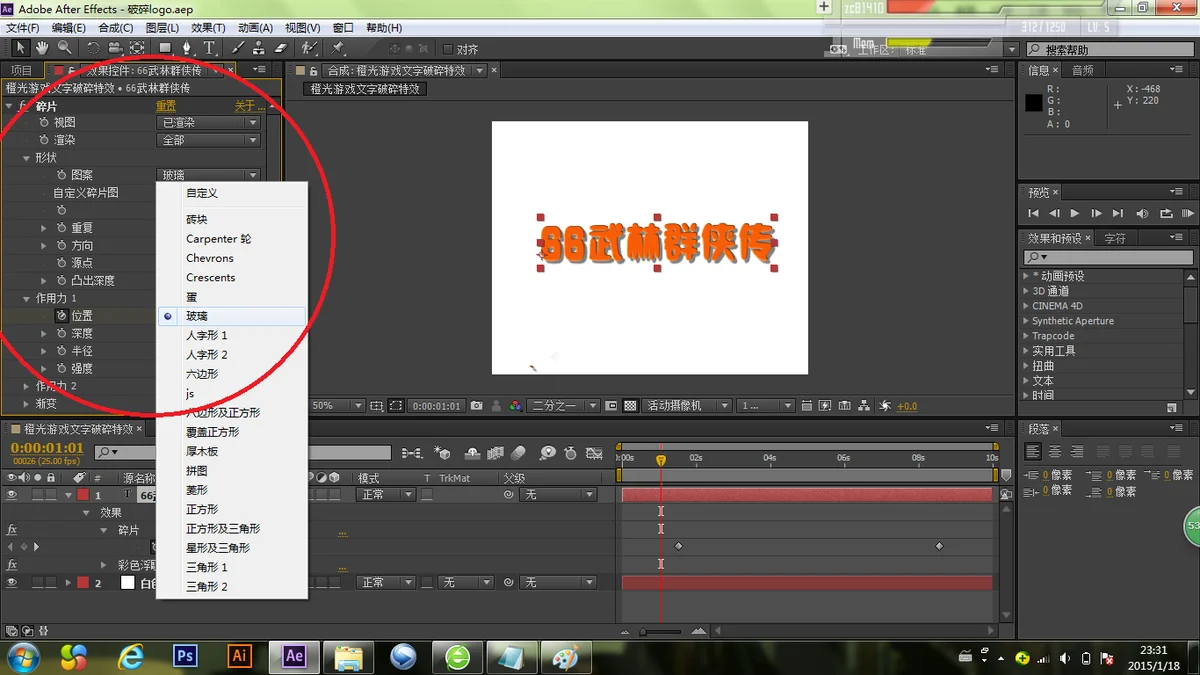1200x675 pixels.
Task: Toggle stopwatch for 深度 property
Action: coord(61,333)
